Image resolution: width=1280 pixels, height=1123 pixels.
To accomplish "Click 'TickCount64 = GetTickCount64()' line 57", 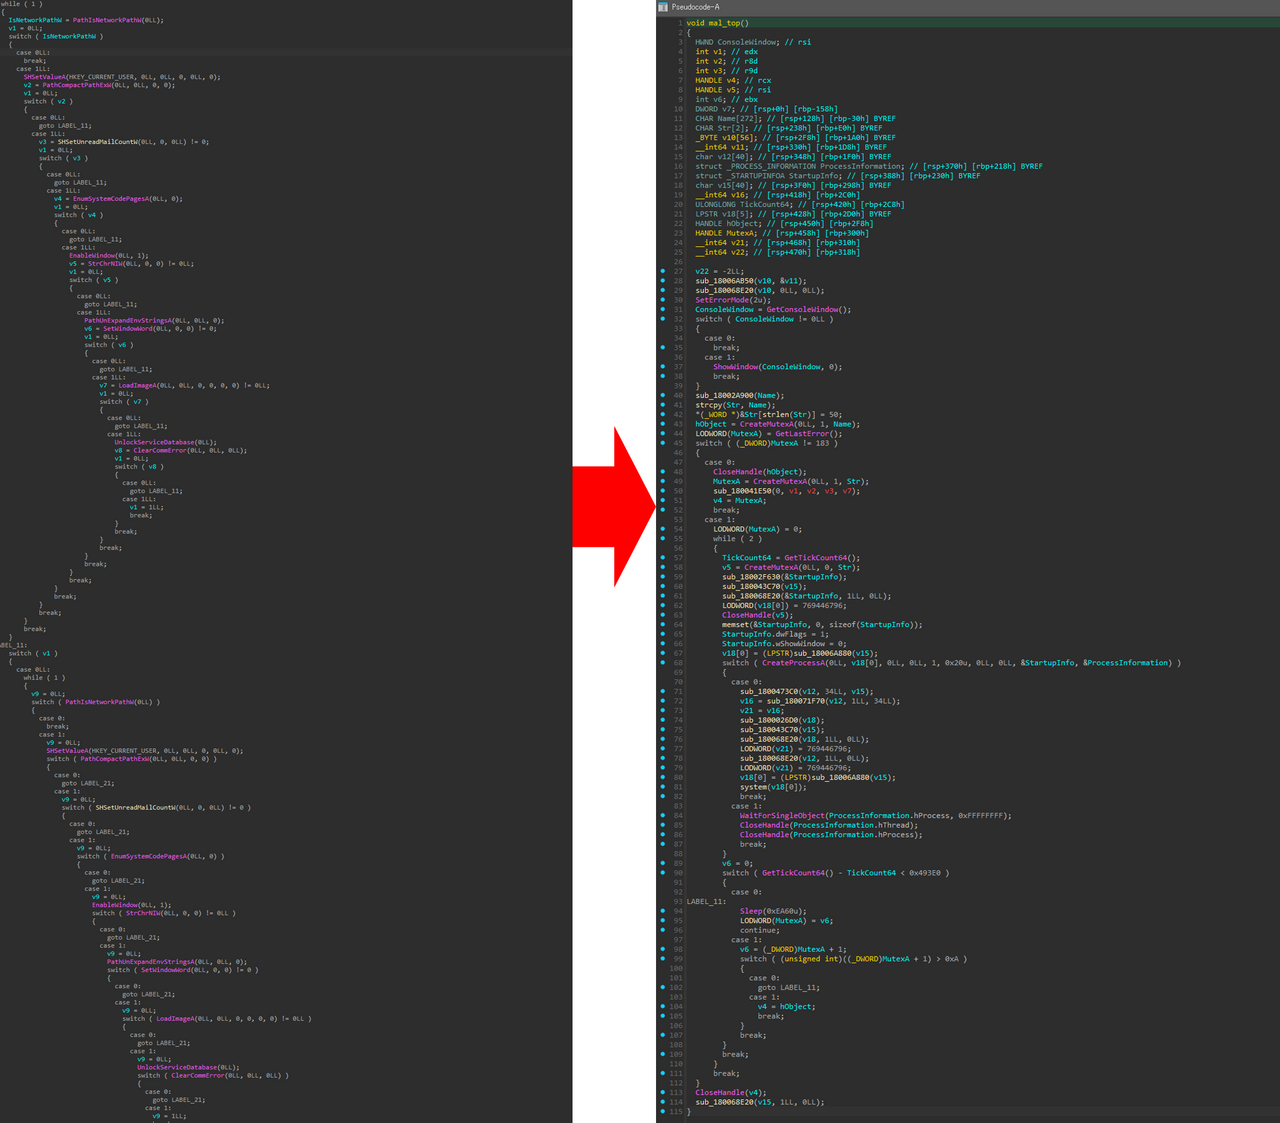I will click(790, 558).
